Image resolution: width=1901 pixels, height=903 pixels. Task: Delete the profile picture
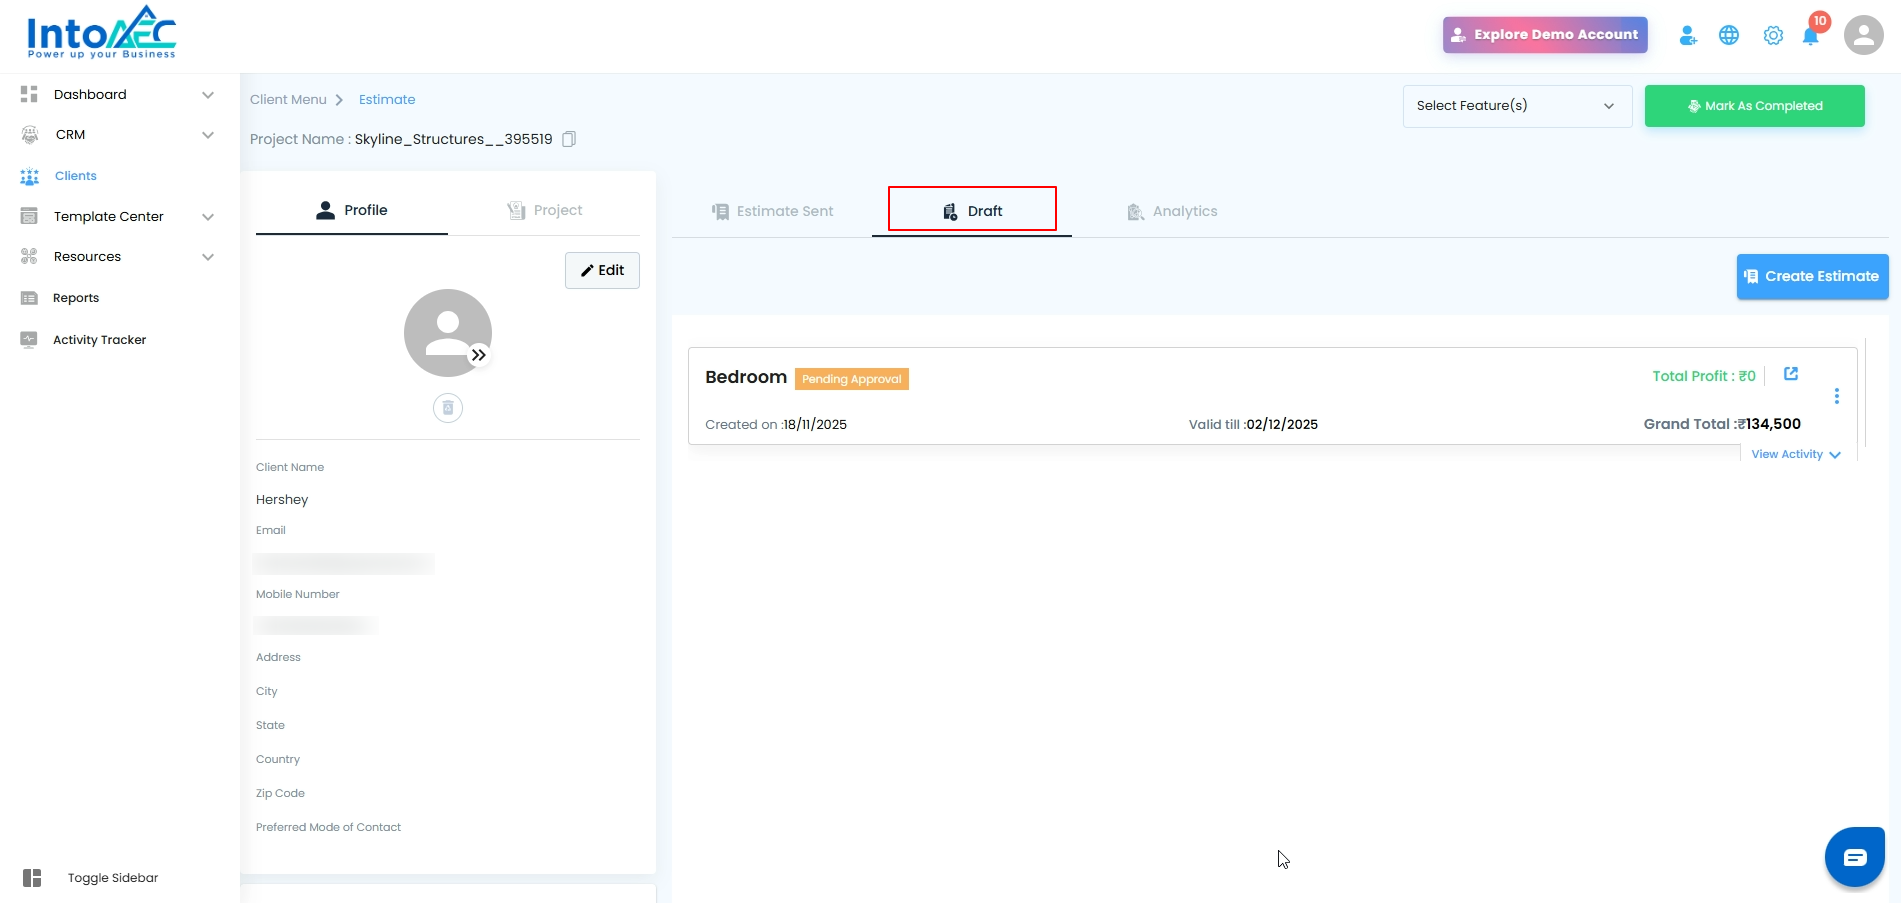pyautogui.click(x=448, y=408)
